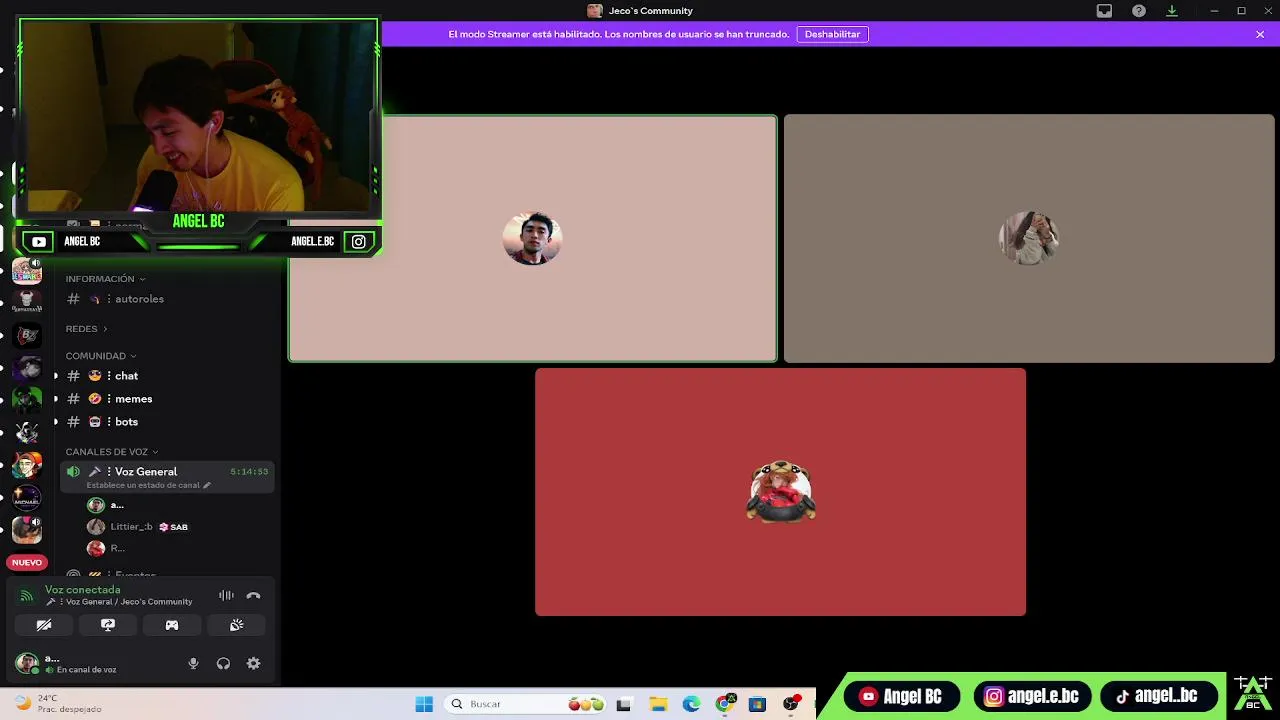Open the chat text channel
This screenshot has height=720, width=1280.
[167, 376]
